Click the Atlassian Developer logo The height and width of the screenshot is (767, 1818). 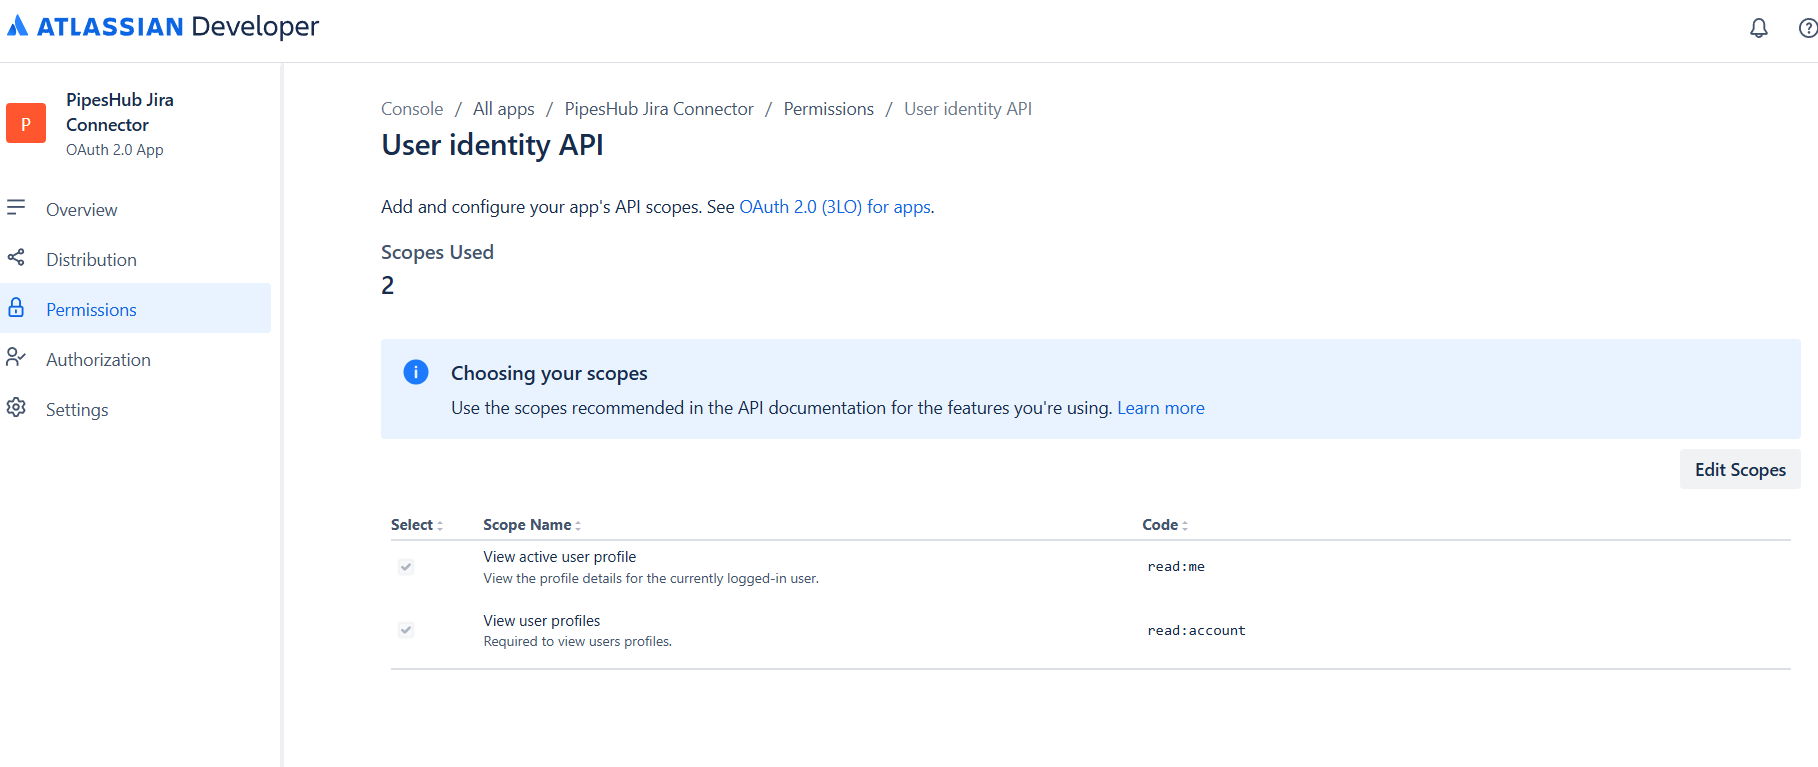[x=163, y=27]
